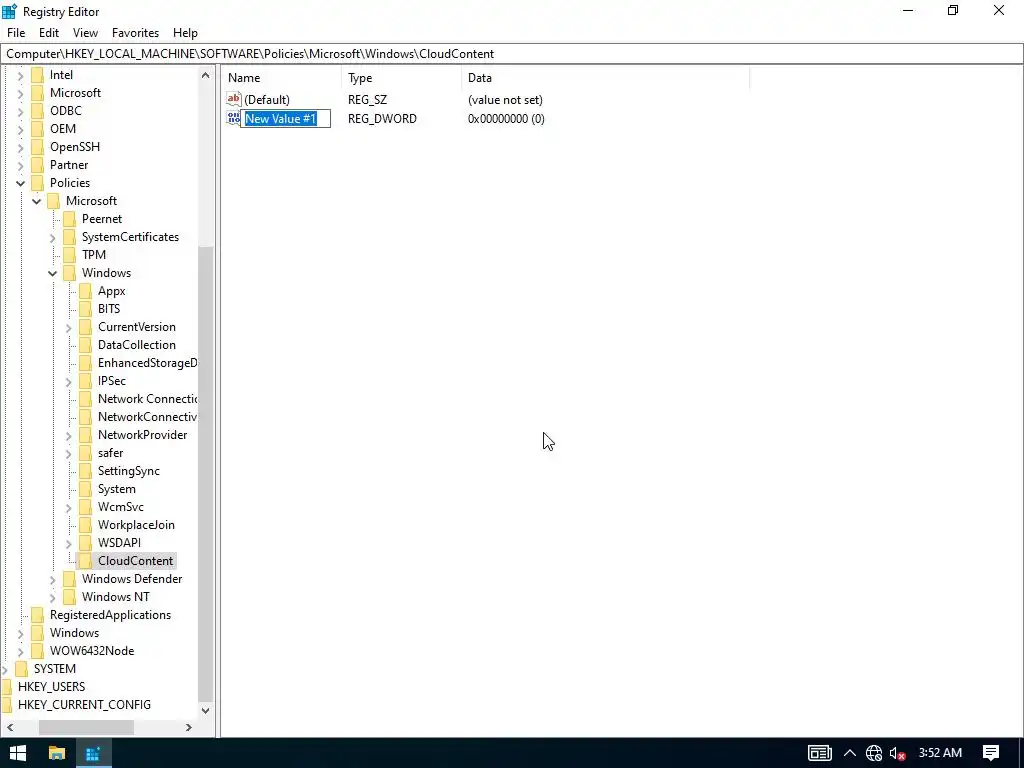This screenshot has height=768, width=1024.
Task: Select the NetworkProvider key
Action: click(x=142, y=435)
